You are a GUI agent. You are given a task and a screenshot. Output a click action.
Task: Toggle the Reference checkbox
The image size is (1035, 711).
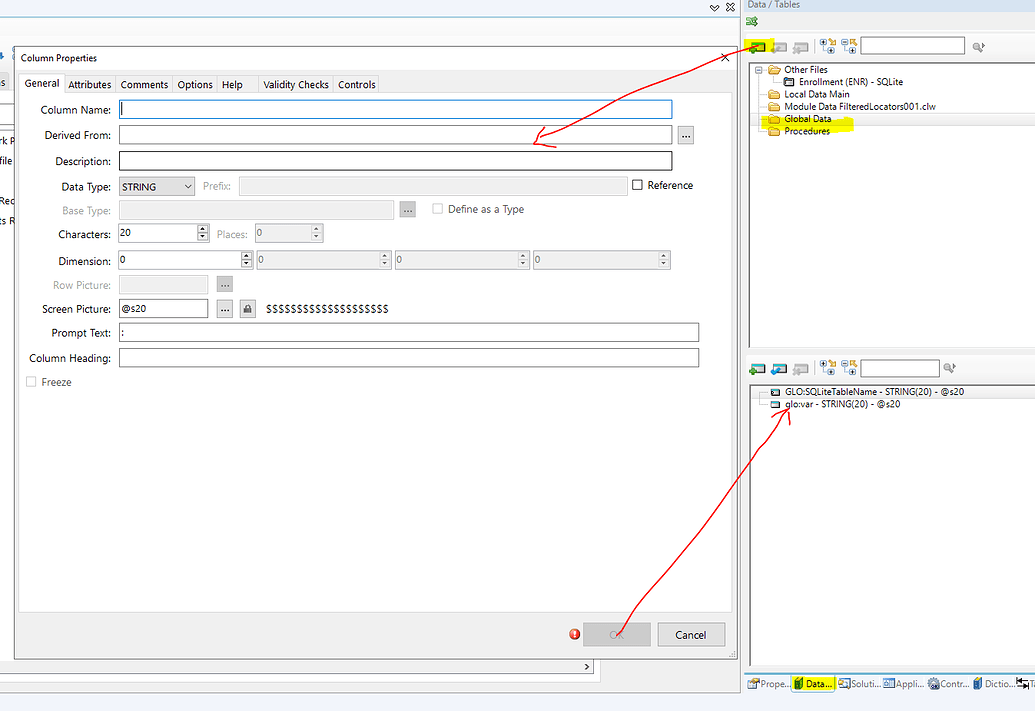point(637,184)
